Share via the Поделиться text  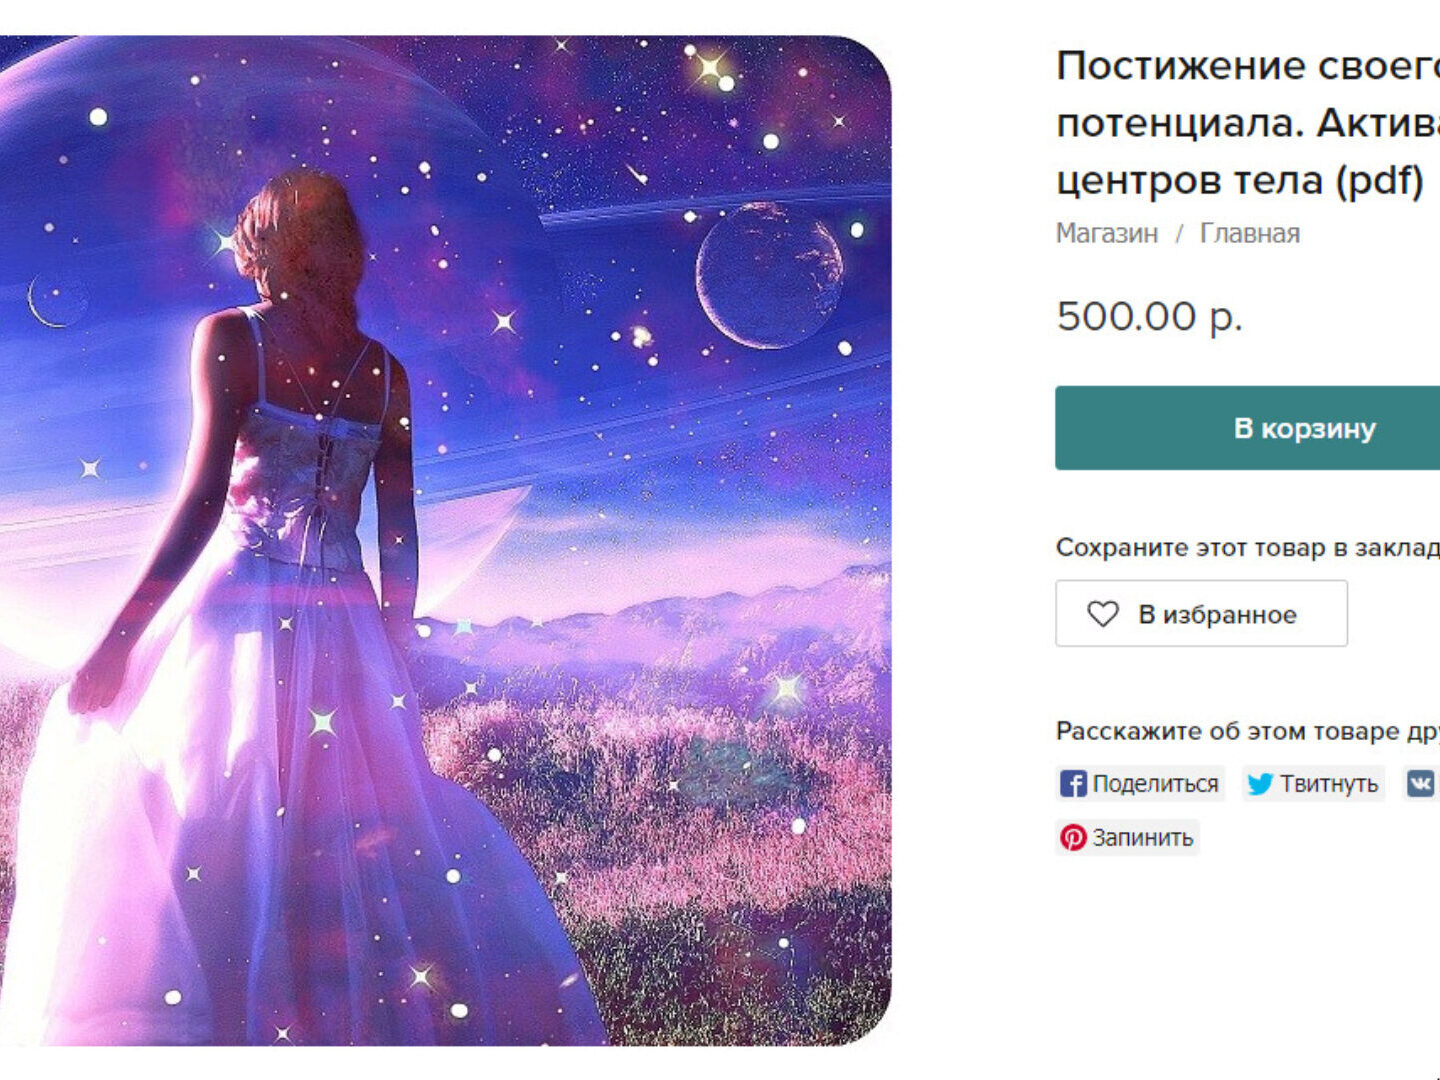1155,784
